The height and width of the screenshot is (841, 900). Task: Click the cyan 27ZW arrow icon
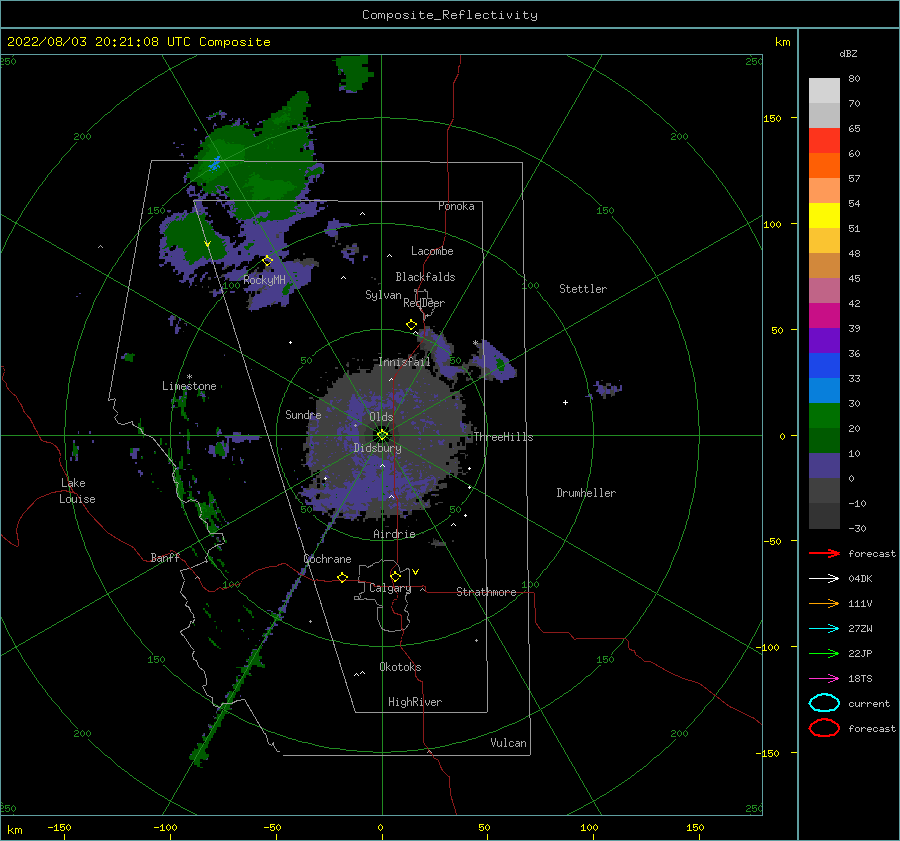click(824, 629)
